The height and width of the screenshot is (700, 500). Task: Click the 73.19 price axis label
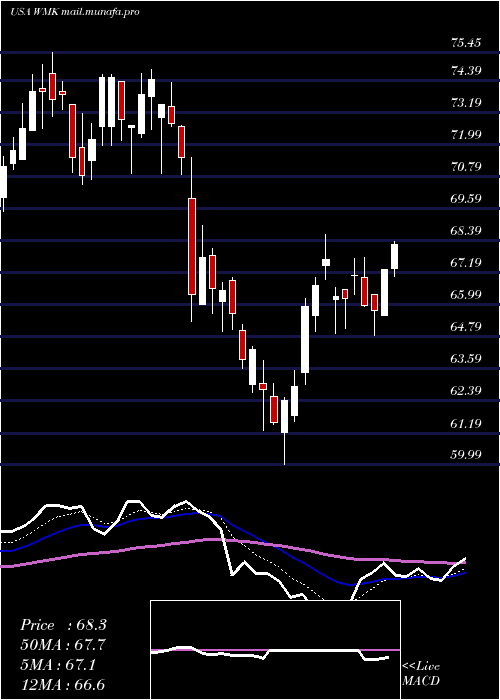coord(466,103)
